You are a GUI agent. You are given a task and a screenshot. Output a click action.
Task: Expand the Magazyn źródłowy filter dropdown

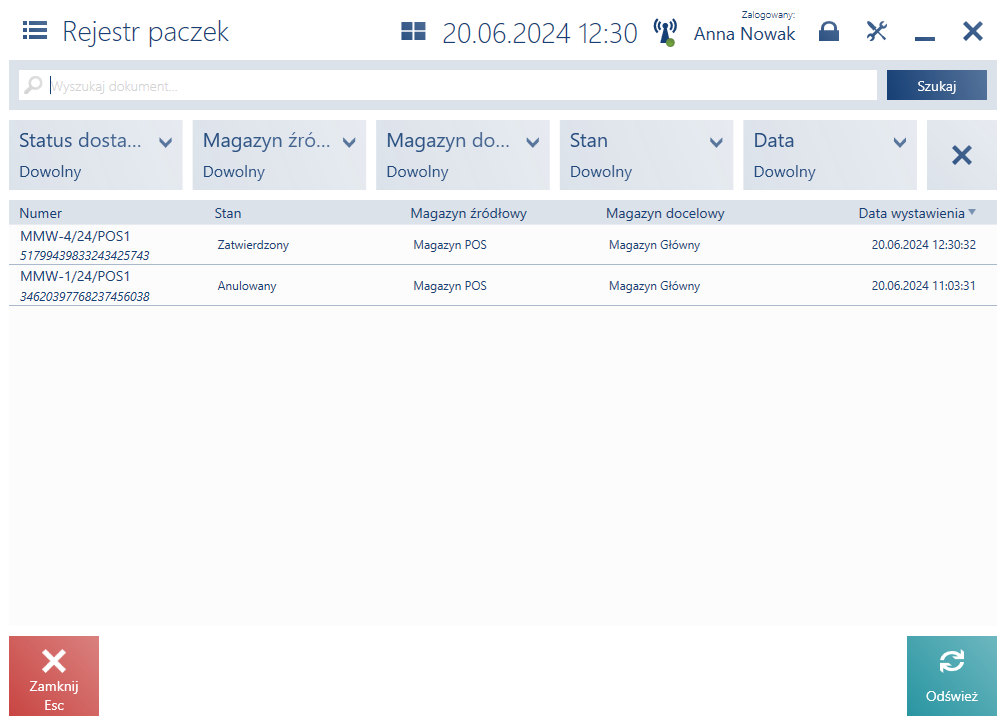(x=280, y=155)
